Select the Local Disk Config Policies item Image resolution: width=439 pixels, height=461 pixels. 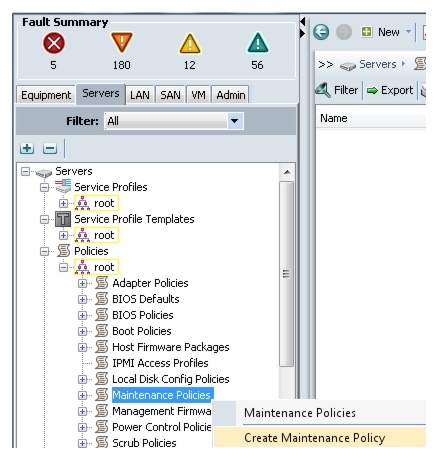tap(171, 379)
